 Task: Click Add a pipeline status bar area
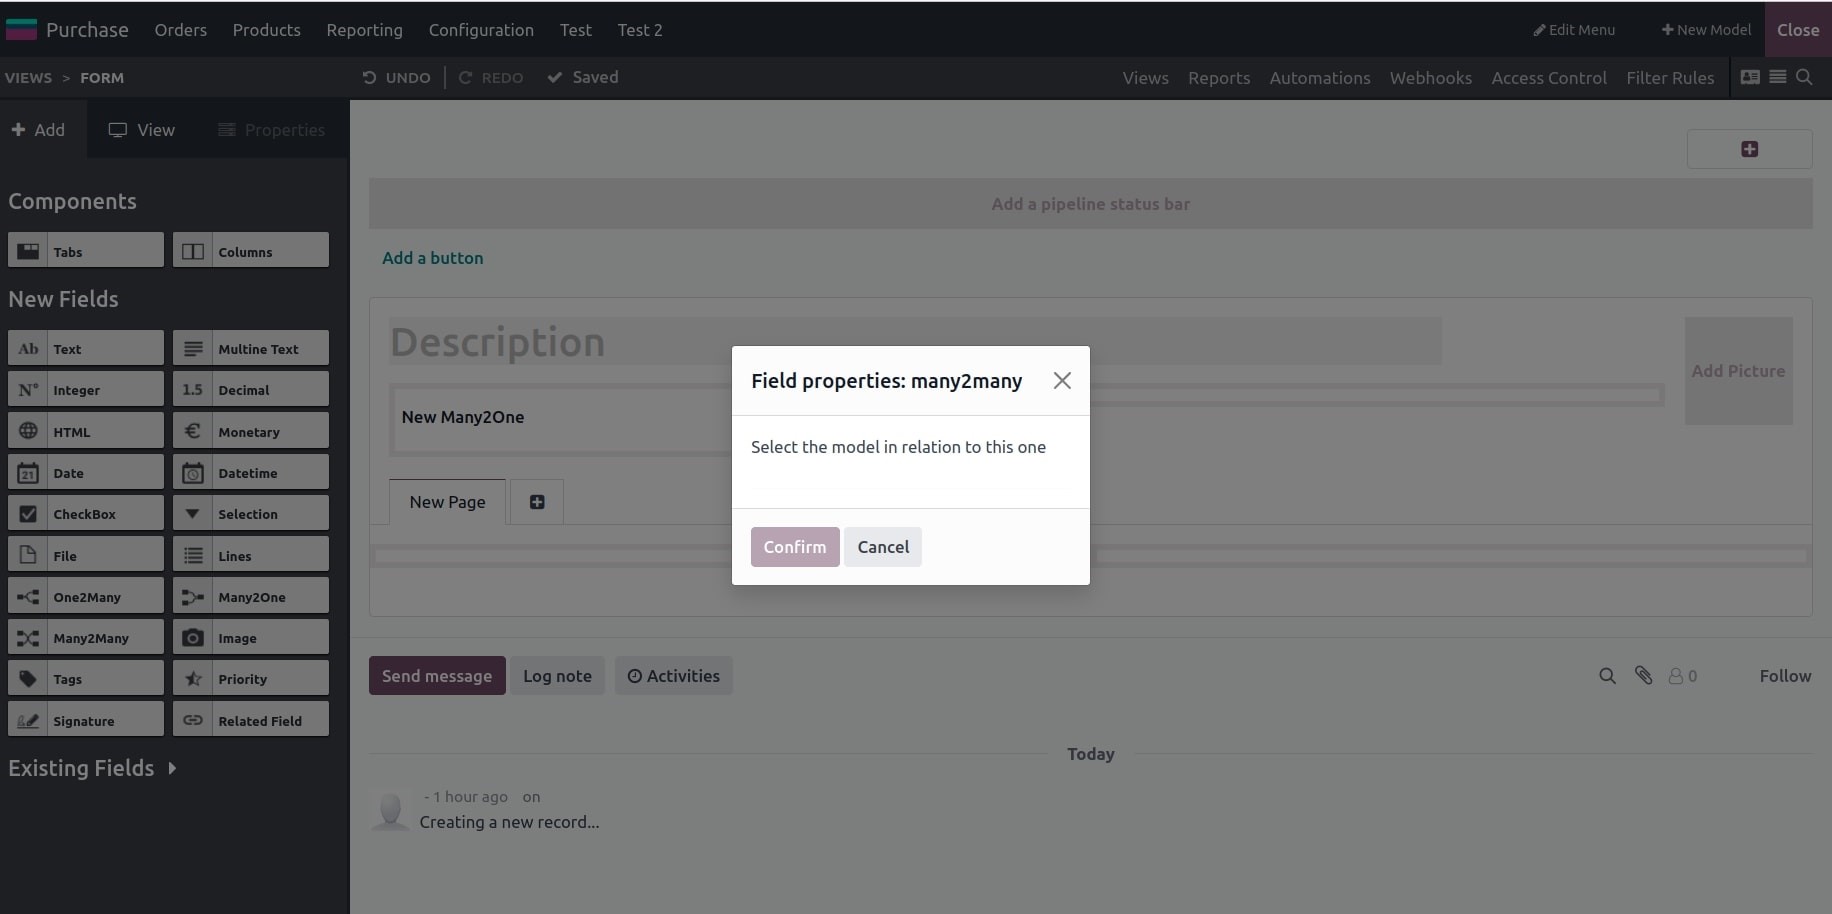point(1090,204)
